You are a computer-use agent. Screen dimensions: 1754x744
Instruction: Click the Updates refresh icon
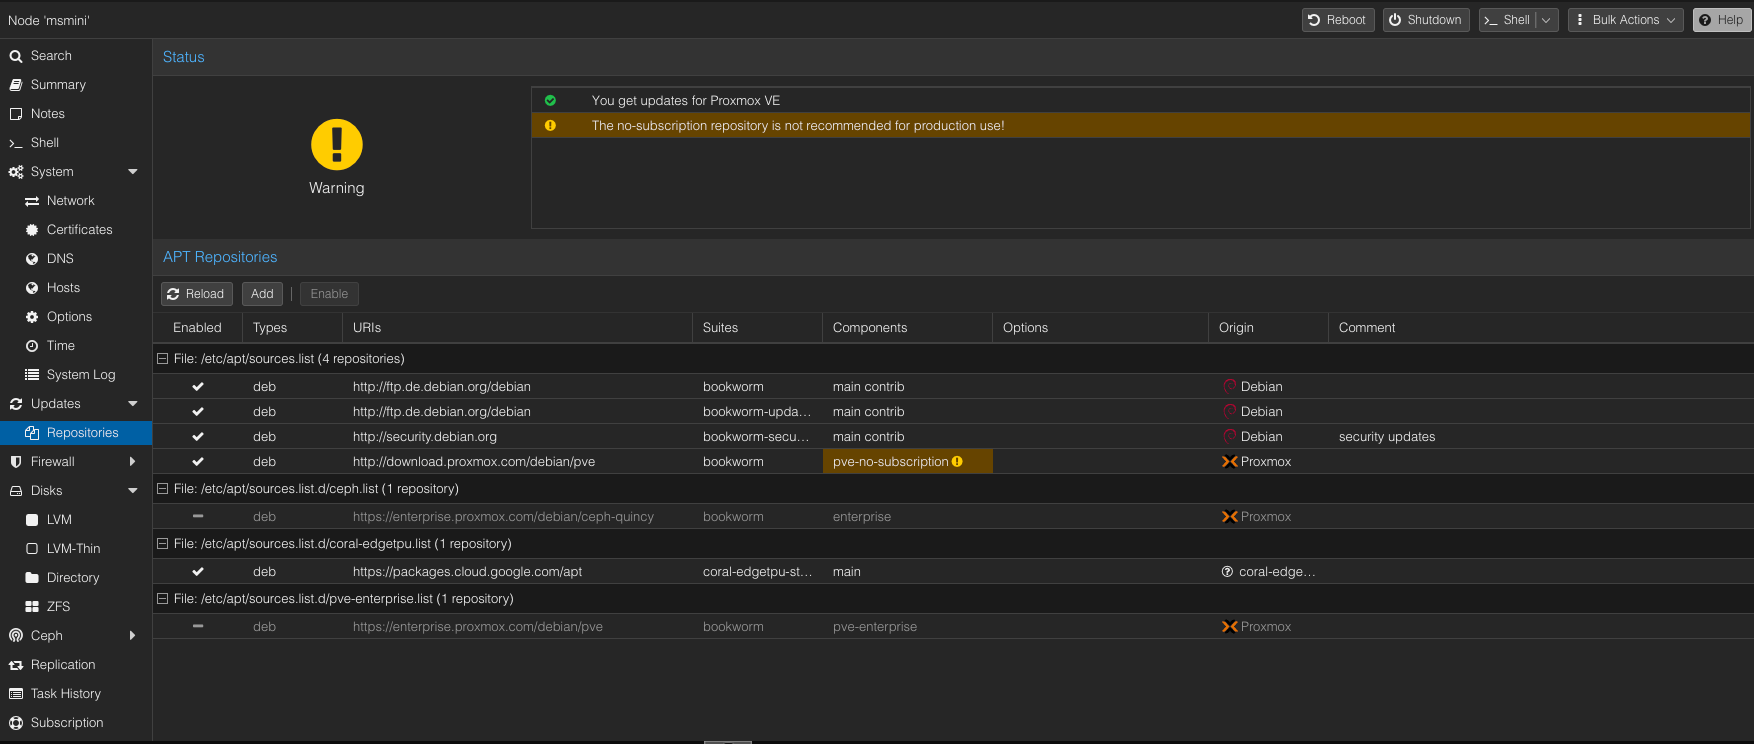point(16,404)
